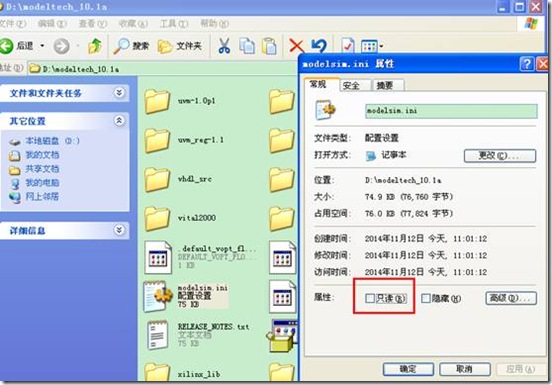Click the 确定 (OK) button
Screen dimensions: 552x385
tap(408, 369)
